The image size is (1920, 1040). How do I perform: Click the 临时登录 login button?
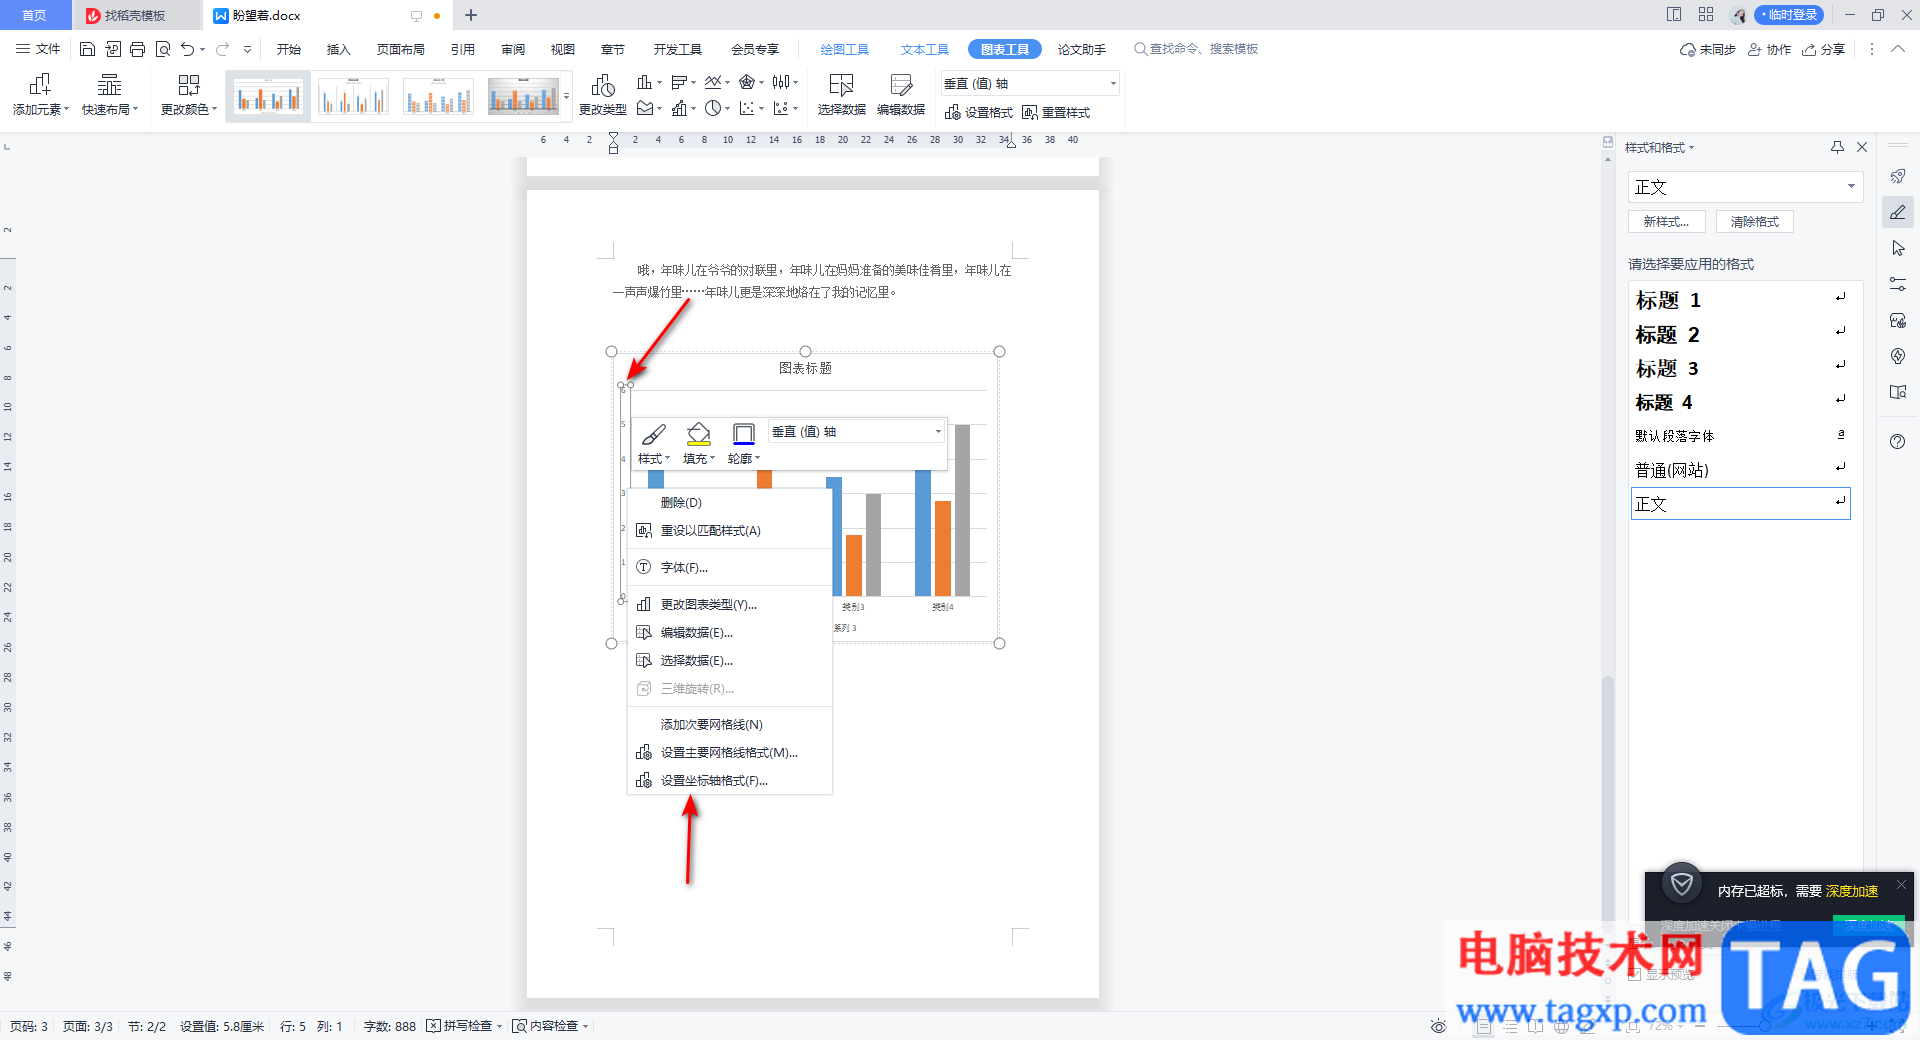(1789, 15)
